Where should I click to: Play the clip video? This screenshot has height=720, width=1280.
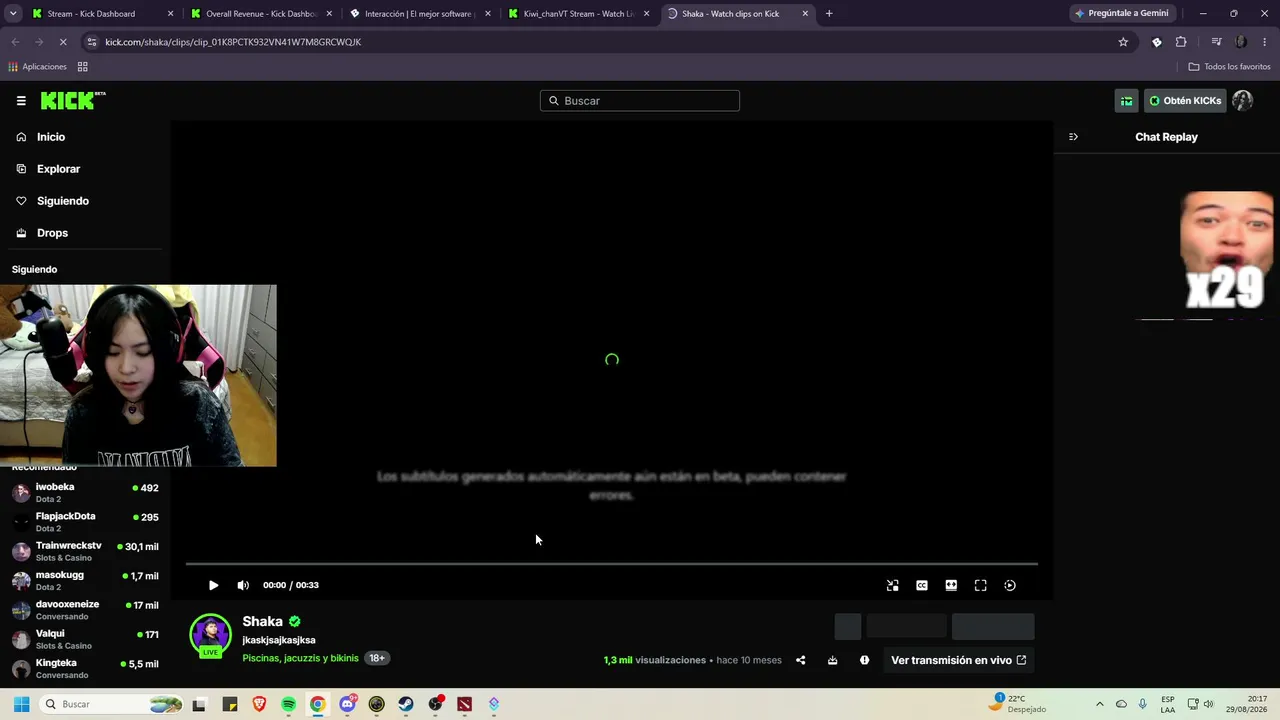213,585
